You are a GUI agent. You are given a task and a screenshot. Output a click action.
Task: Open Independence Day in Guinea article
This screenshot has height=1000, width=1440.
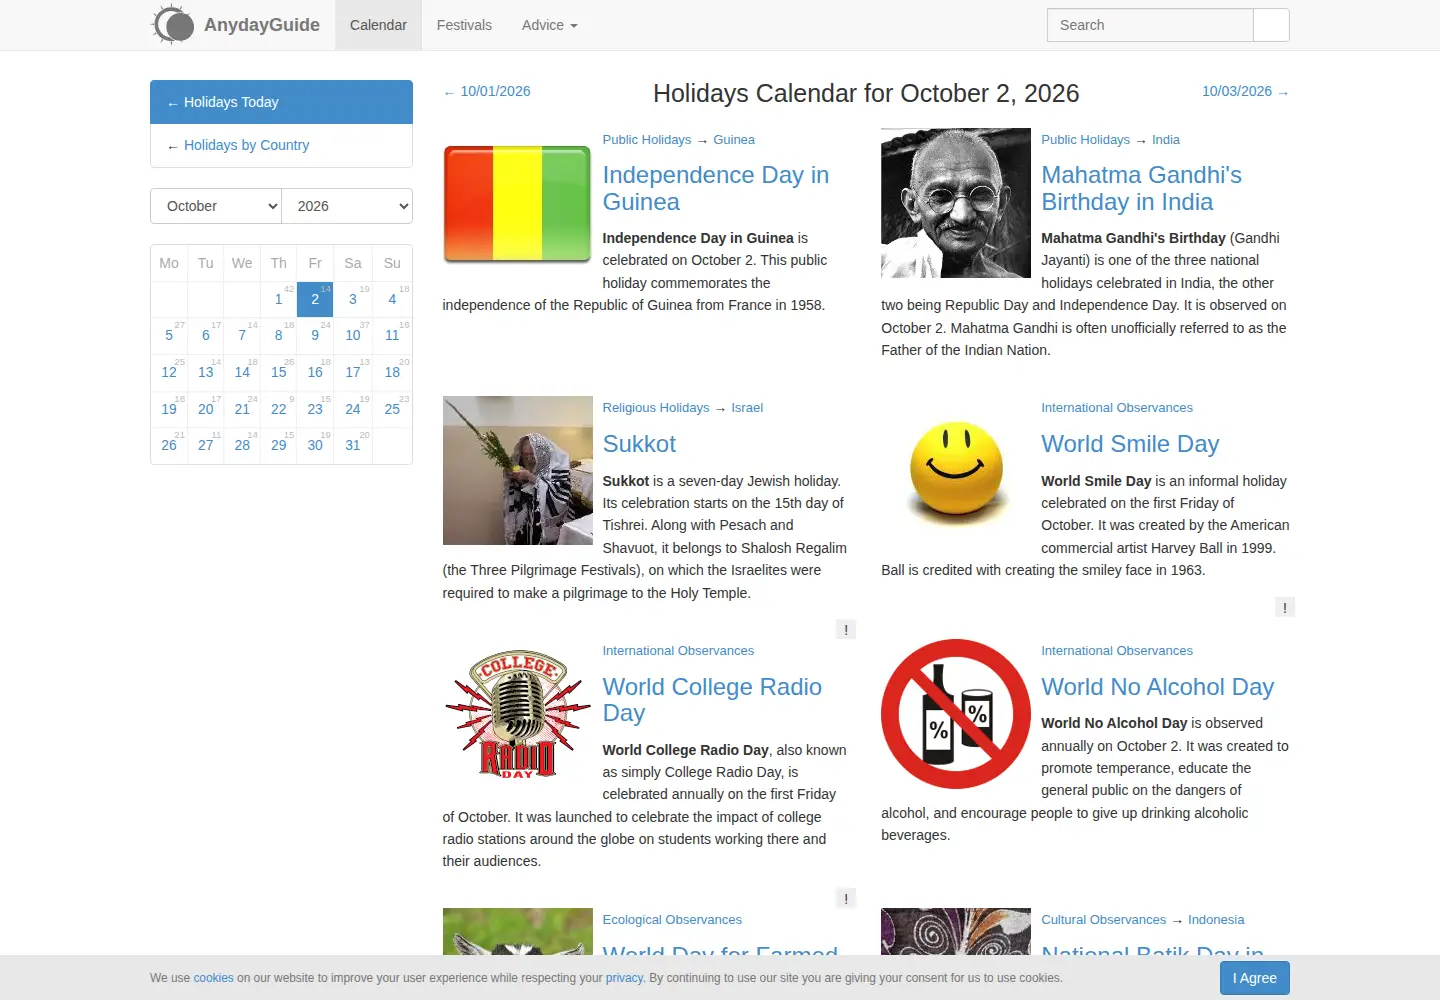tap(715, 188)
